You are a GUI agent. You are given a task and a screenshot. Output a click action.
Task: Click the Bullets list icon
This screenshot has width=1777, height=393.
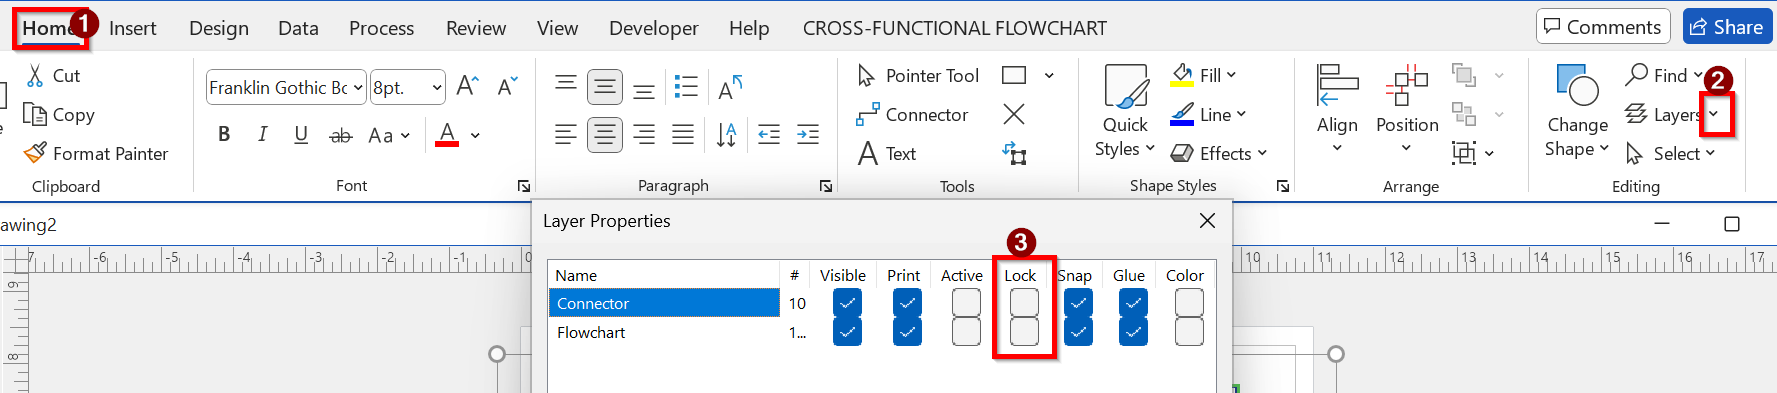pos(686,86)
